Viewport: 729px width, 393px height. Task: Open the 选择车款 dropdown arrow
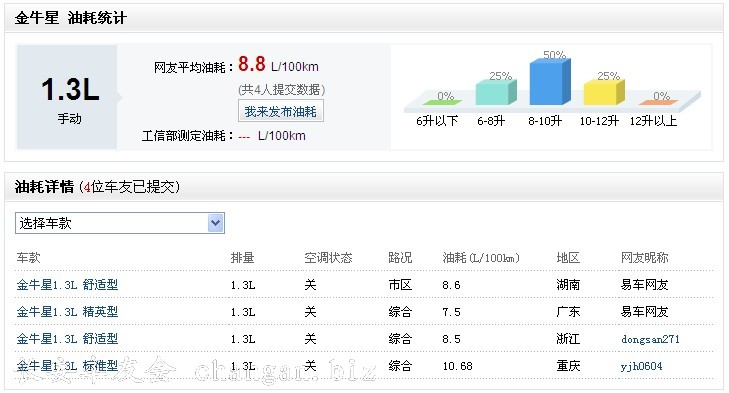pos(216,223)
